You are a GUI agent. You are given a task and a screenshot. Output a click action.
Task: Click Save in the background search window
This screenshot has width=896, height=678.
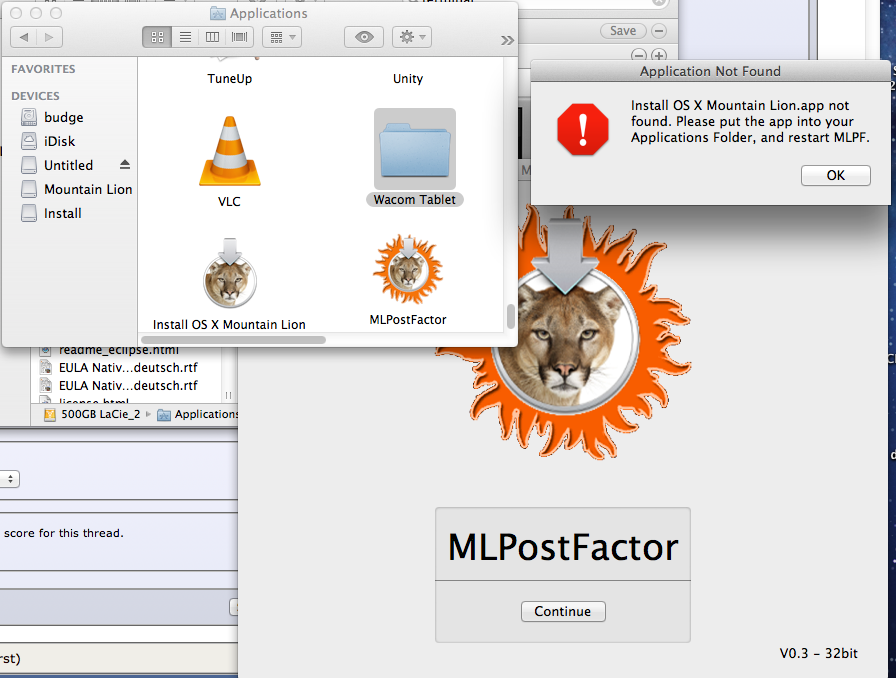coord(623,31)
